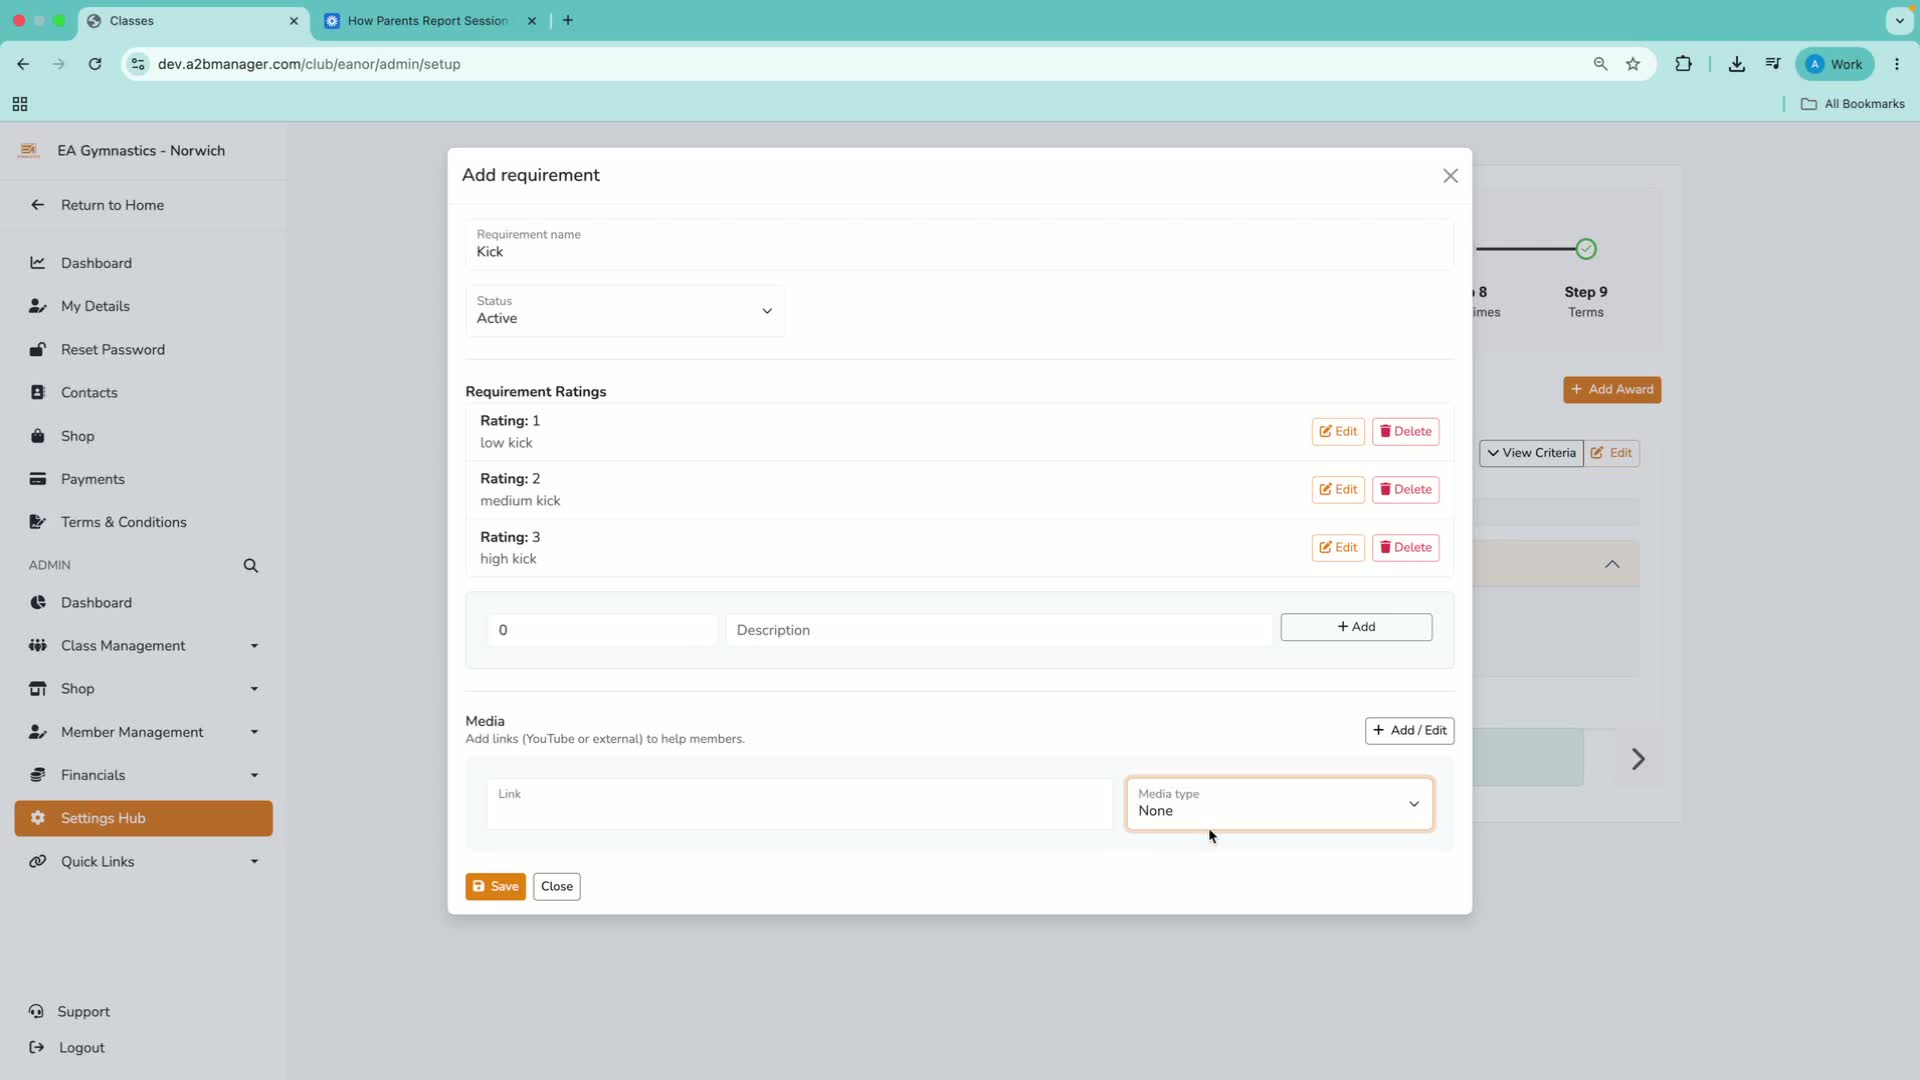1920x1080 pixels.
Task: Save the requirement
Action: click(x=495, y=887)
